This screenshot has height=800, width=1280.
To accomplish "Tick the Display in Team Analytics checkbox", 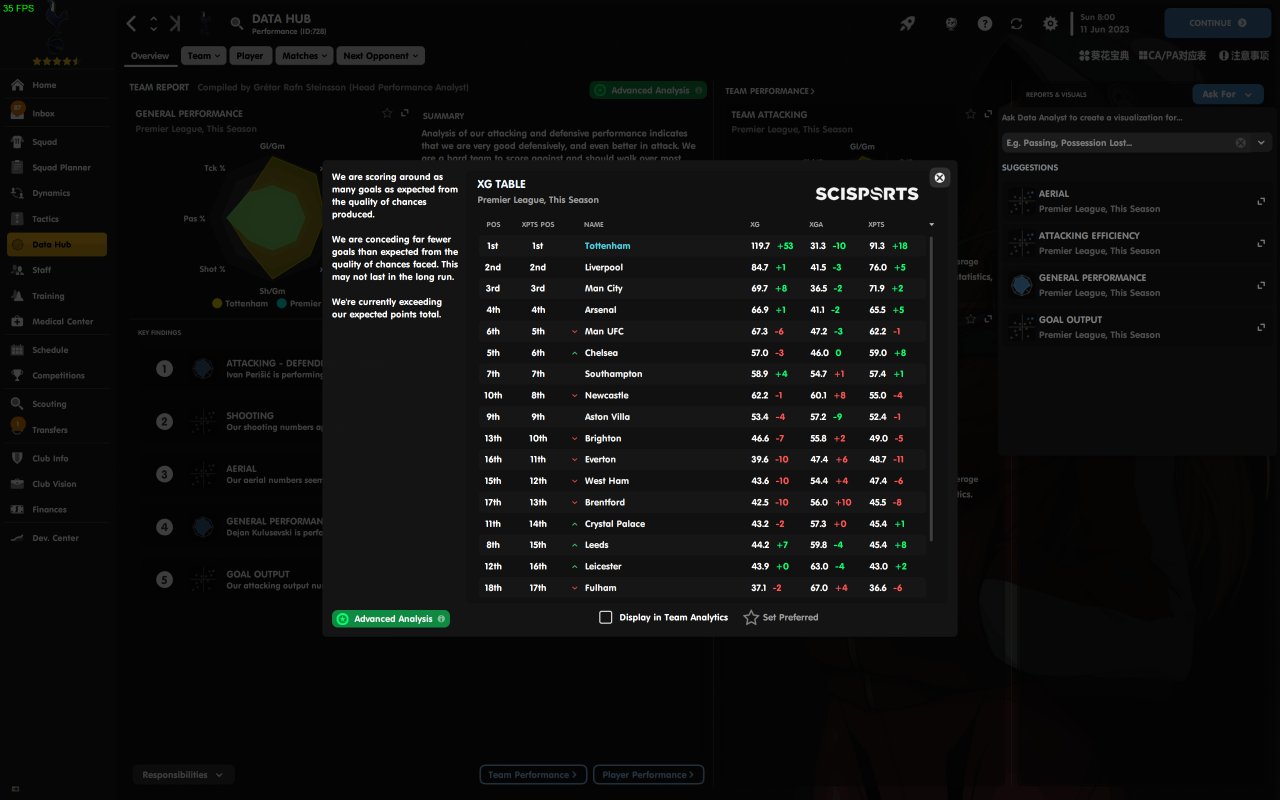I will (605, 618).
